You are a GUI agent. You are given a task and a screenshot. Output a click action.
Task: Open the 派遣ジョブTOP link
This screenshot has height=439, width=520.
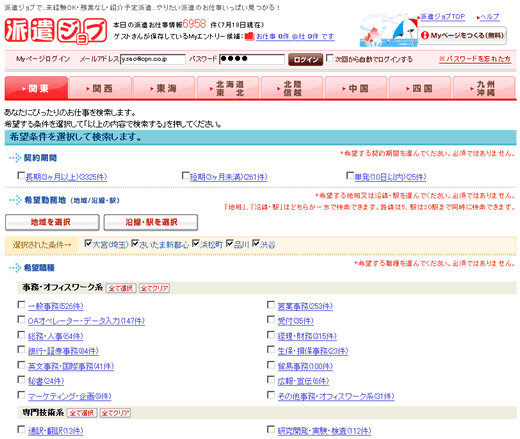coord(442,17)
